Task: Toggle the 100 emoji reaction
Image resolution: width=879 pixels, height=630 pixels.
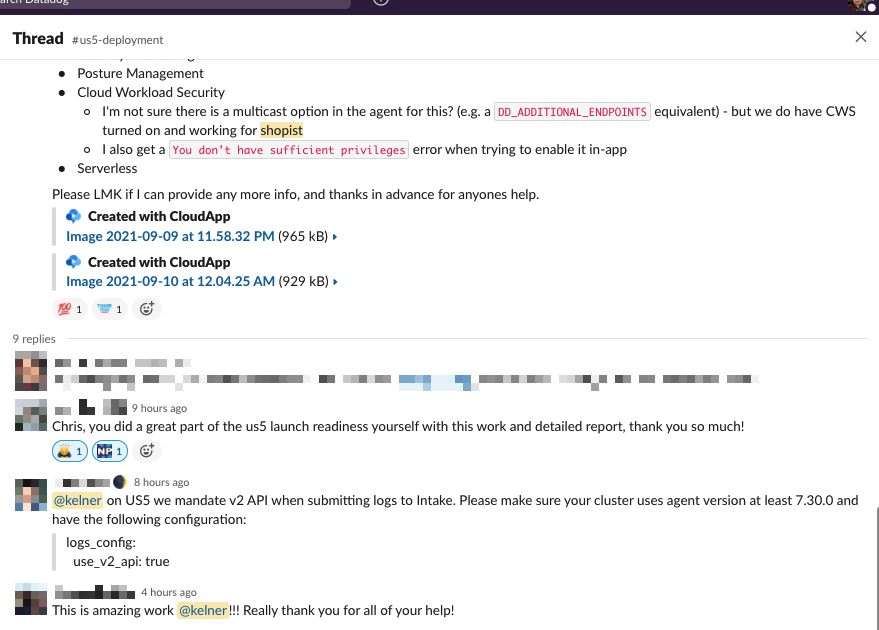Action: pos(70,309)
